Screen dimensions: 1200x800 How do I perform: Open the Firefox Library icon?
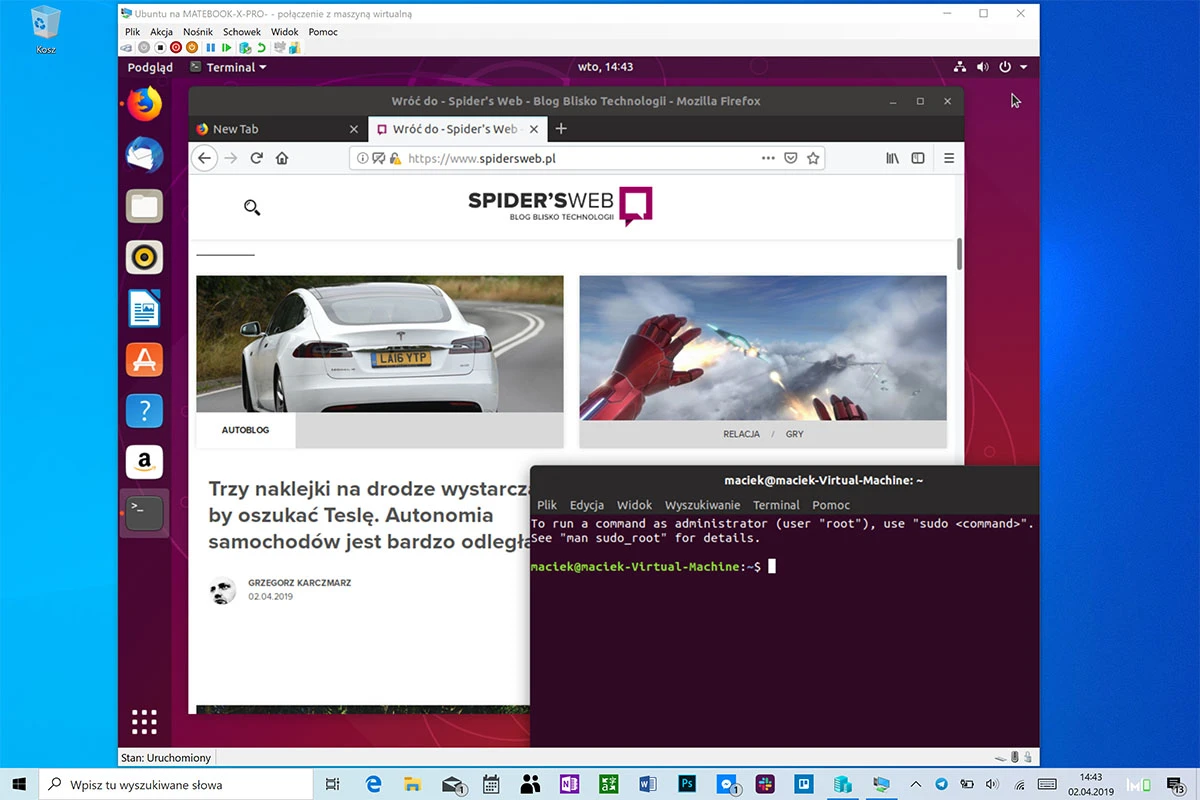coord(893,158)
